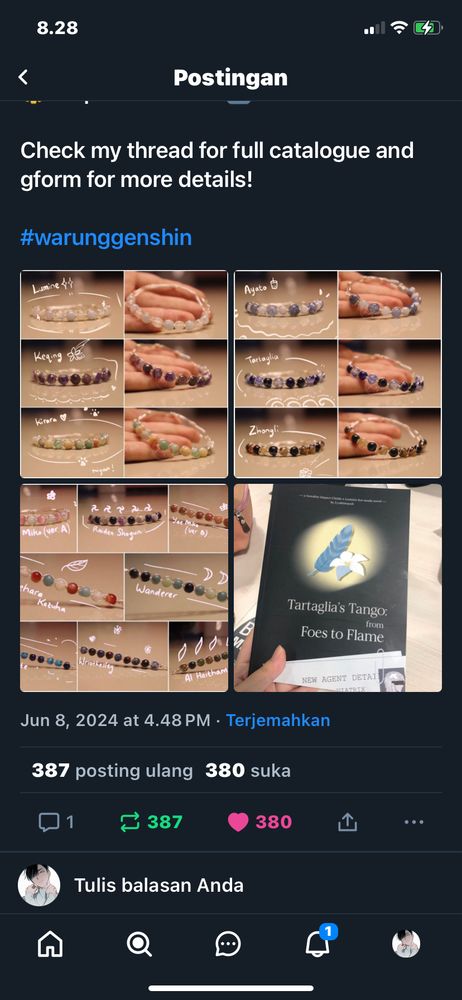
Task: Open the Search magnifier tab
Action: click(x=138, y=944)
